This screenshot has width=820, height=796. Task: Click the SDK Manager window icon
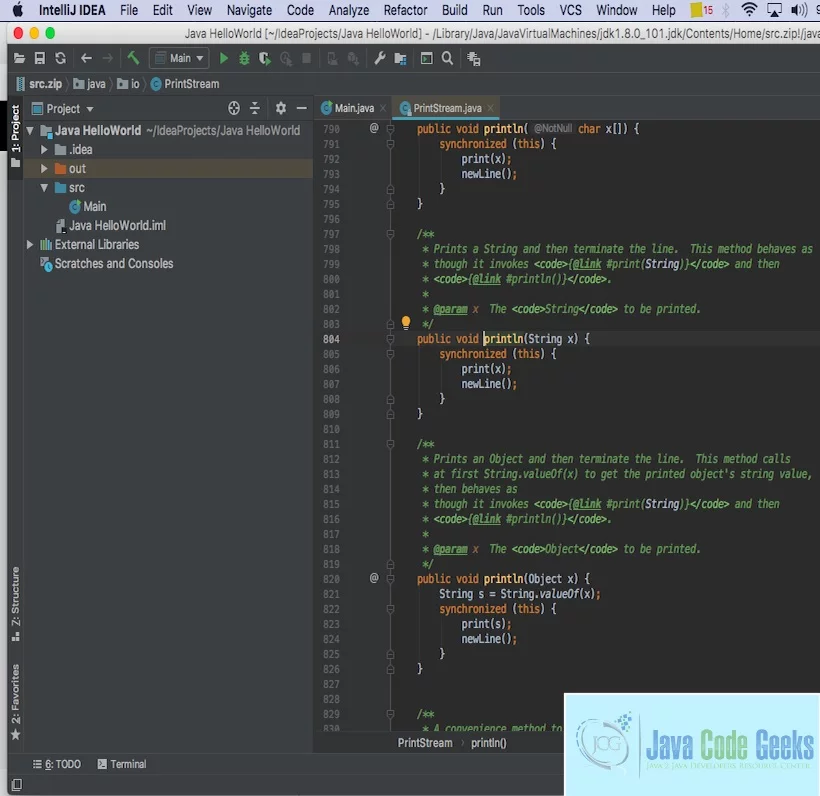click(x=427, y=58)
